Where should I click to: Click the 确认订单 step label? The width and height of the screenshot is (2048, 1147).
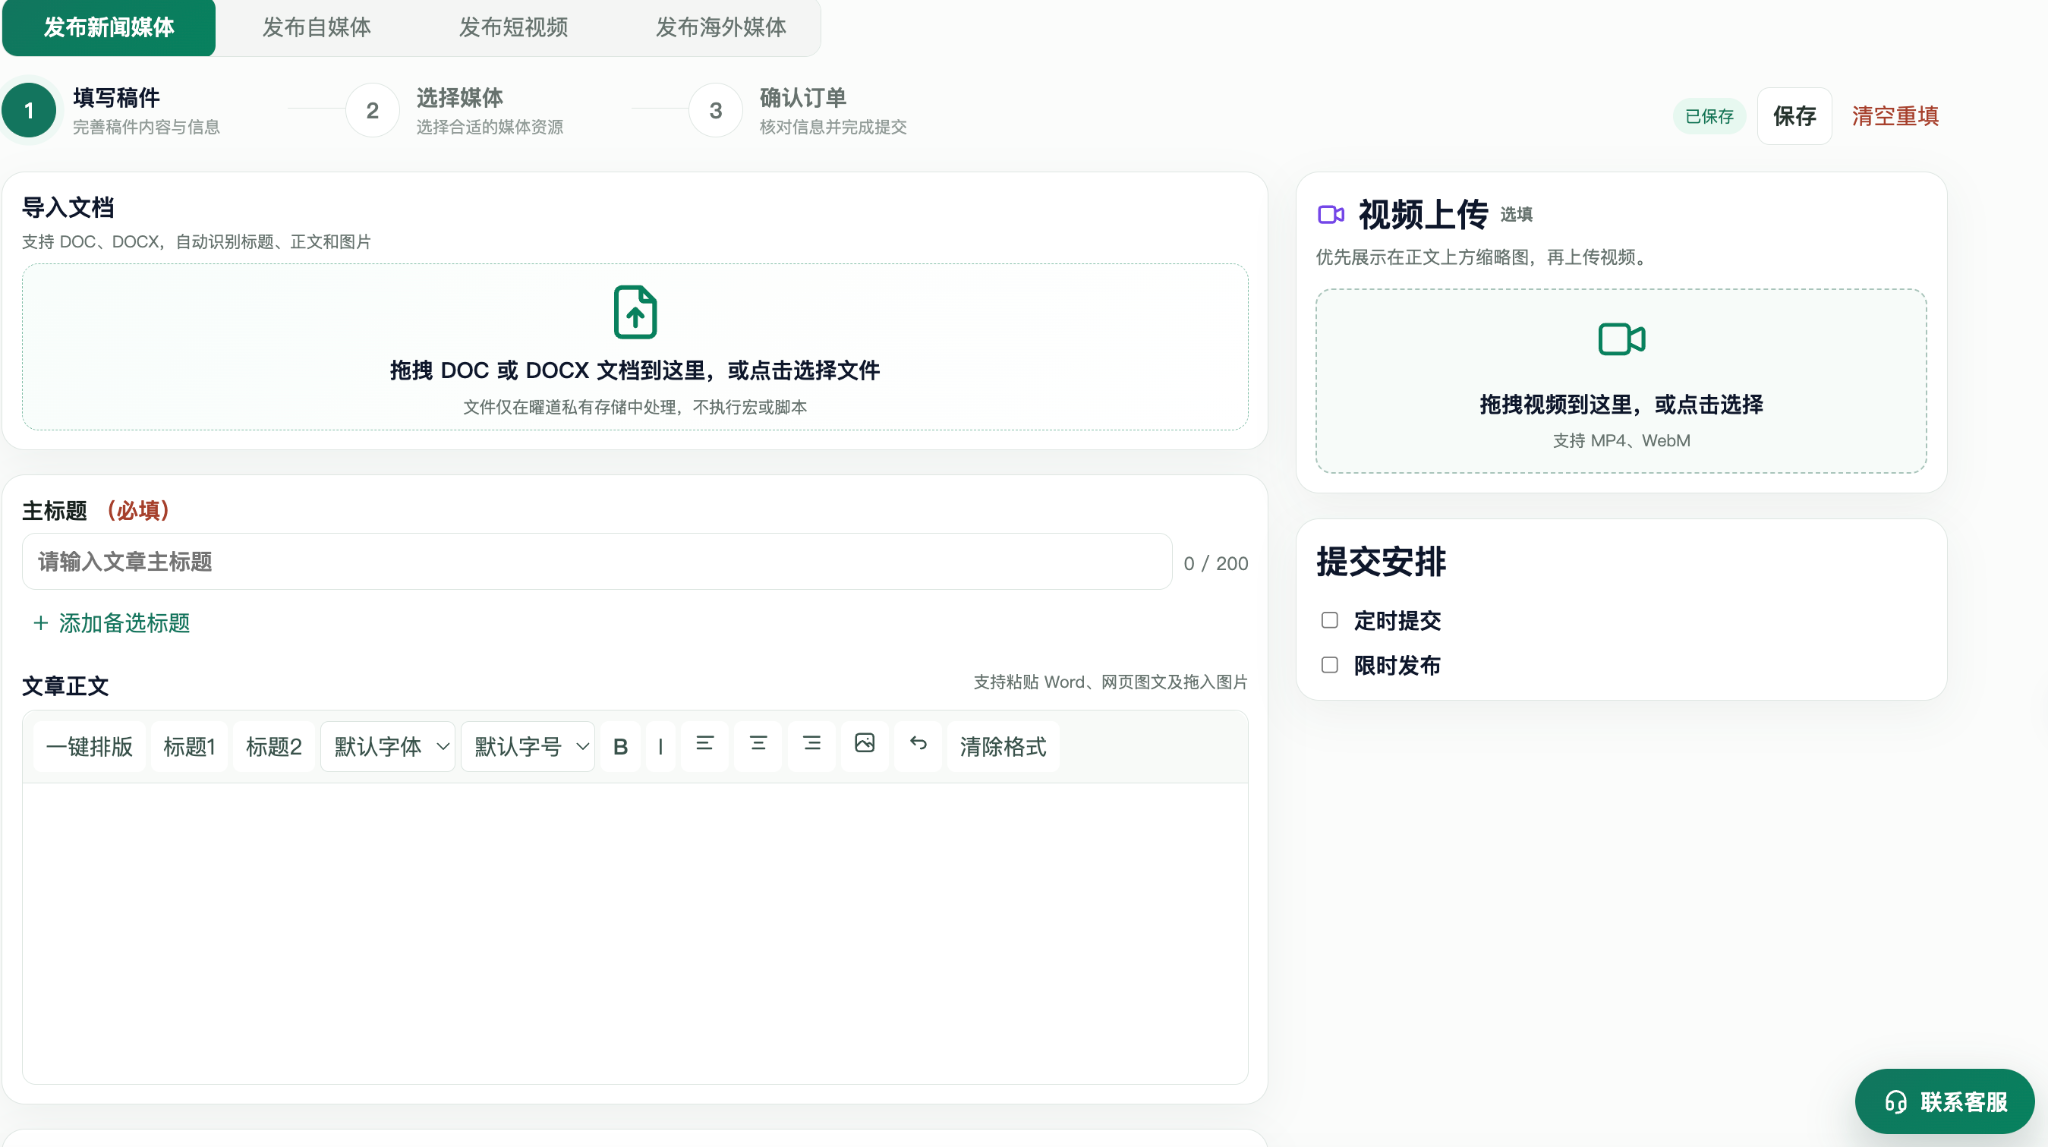tap(803, 98)
